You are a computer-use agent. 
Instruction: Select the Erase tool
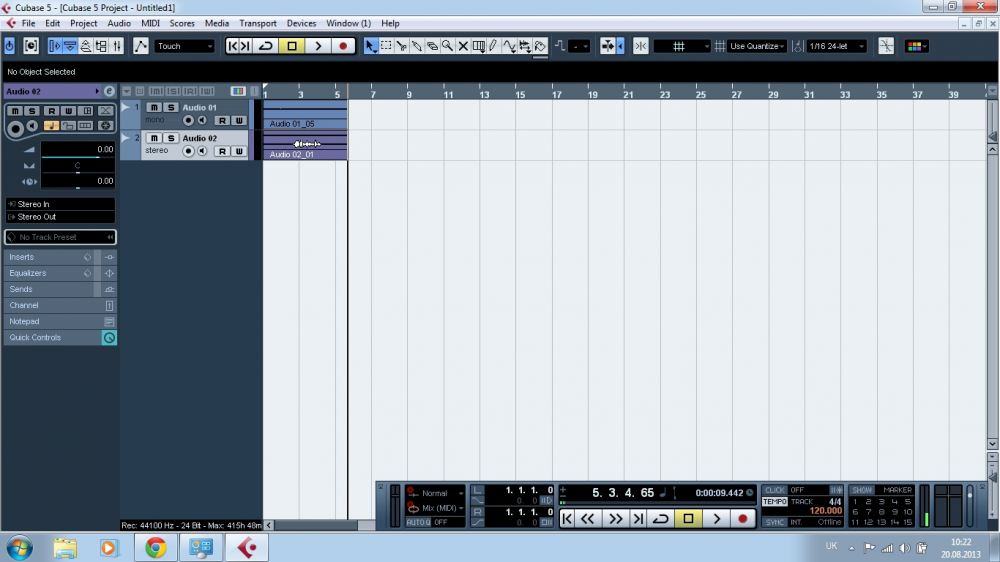tap(432, 46)
